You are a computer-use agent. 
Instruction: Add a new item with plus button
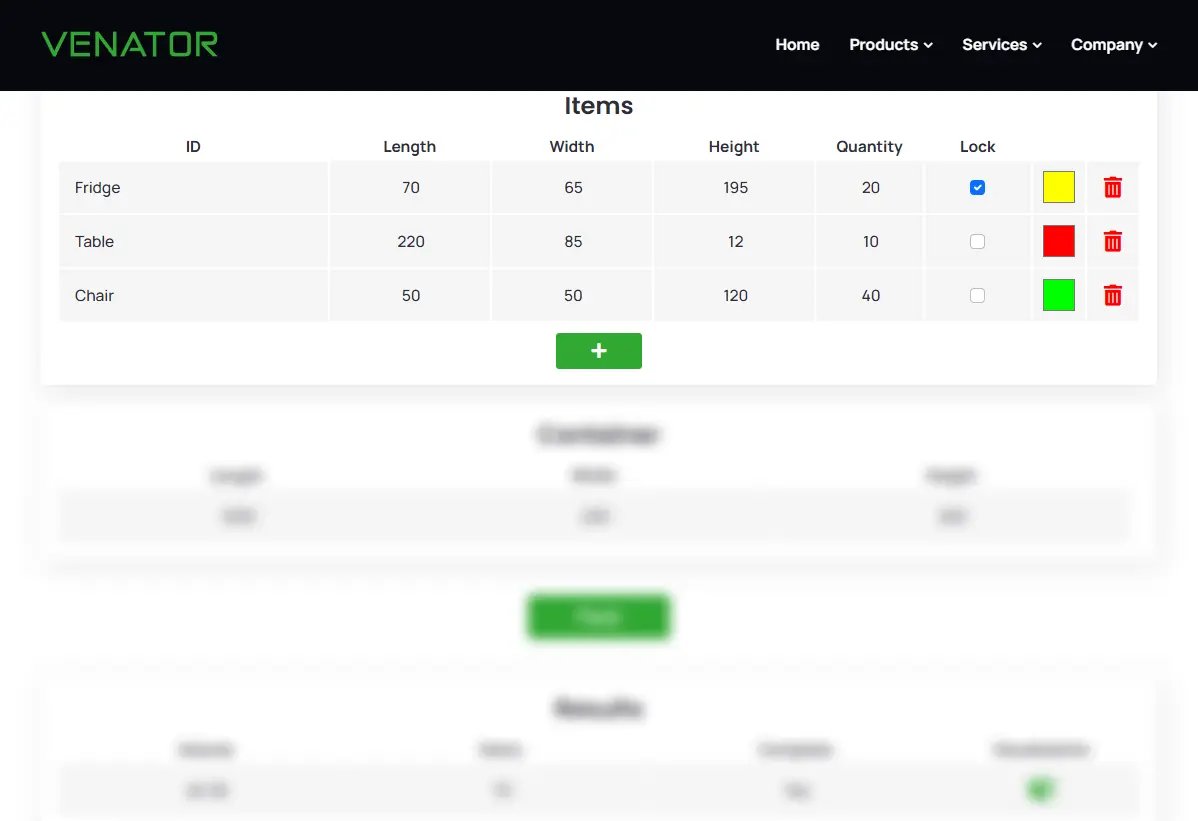[x=598, y=351]
